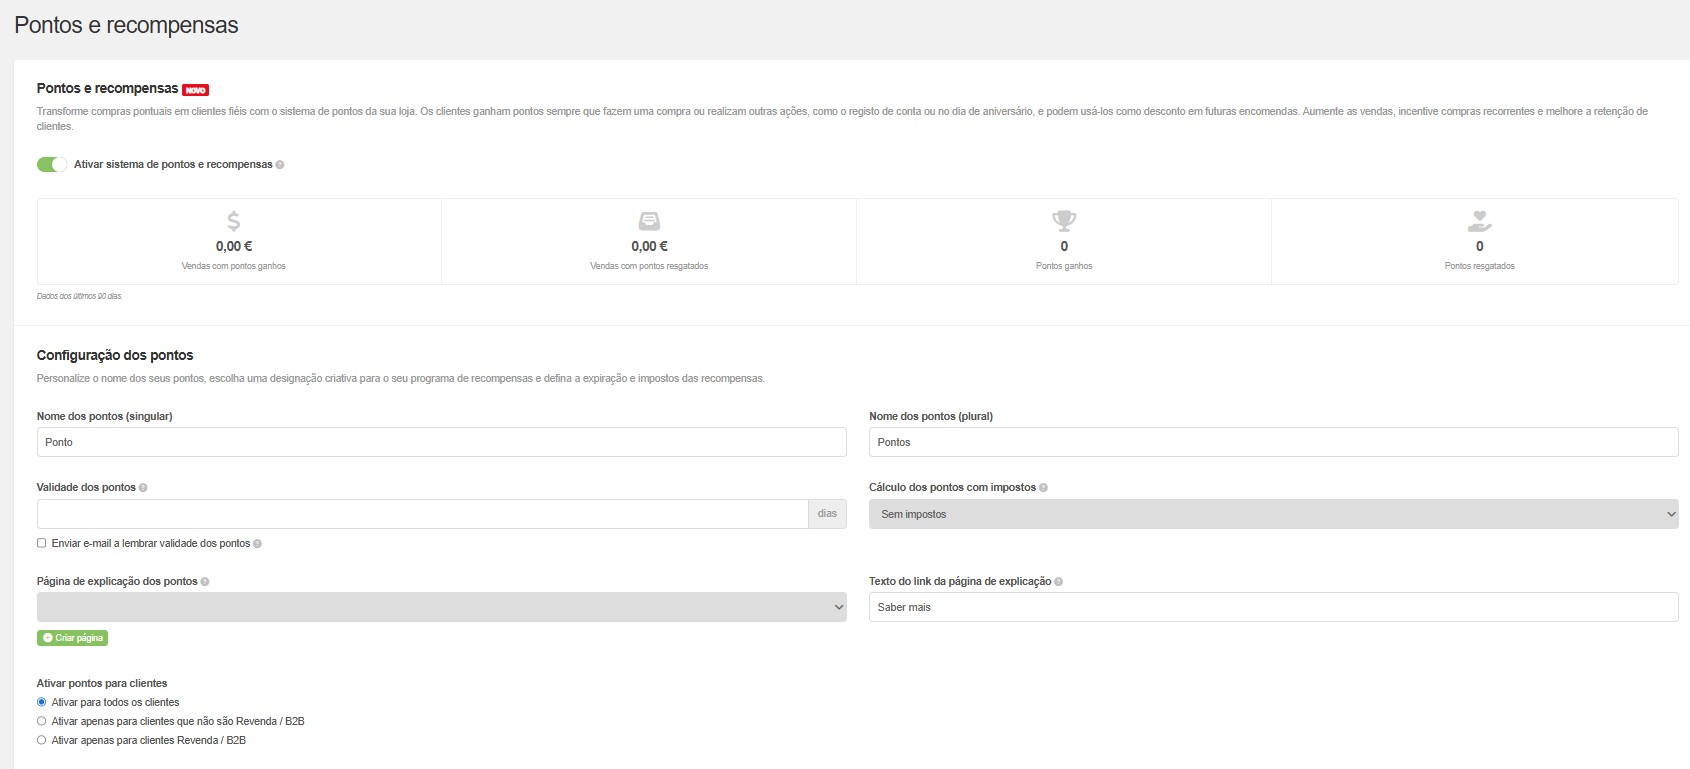The height and width of the screenshot is (769, 1690).
Task: Focus the Nome dos pontos (plural) field
Action: click(x=1272, y=442)
